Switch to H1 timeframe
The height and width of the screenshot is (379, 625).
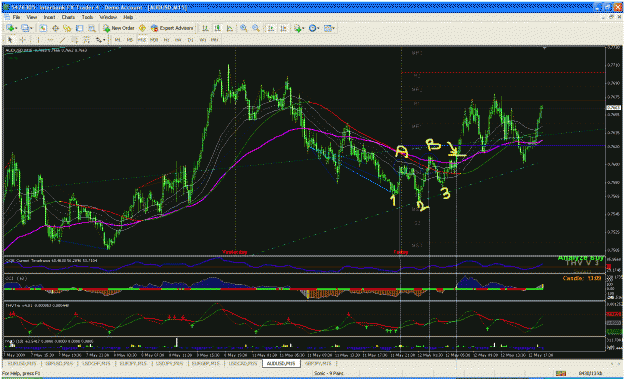166,40
